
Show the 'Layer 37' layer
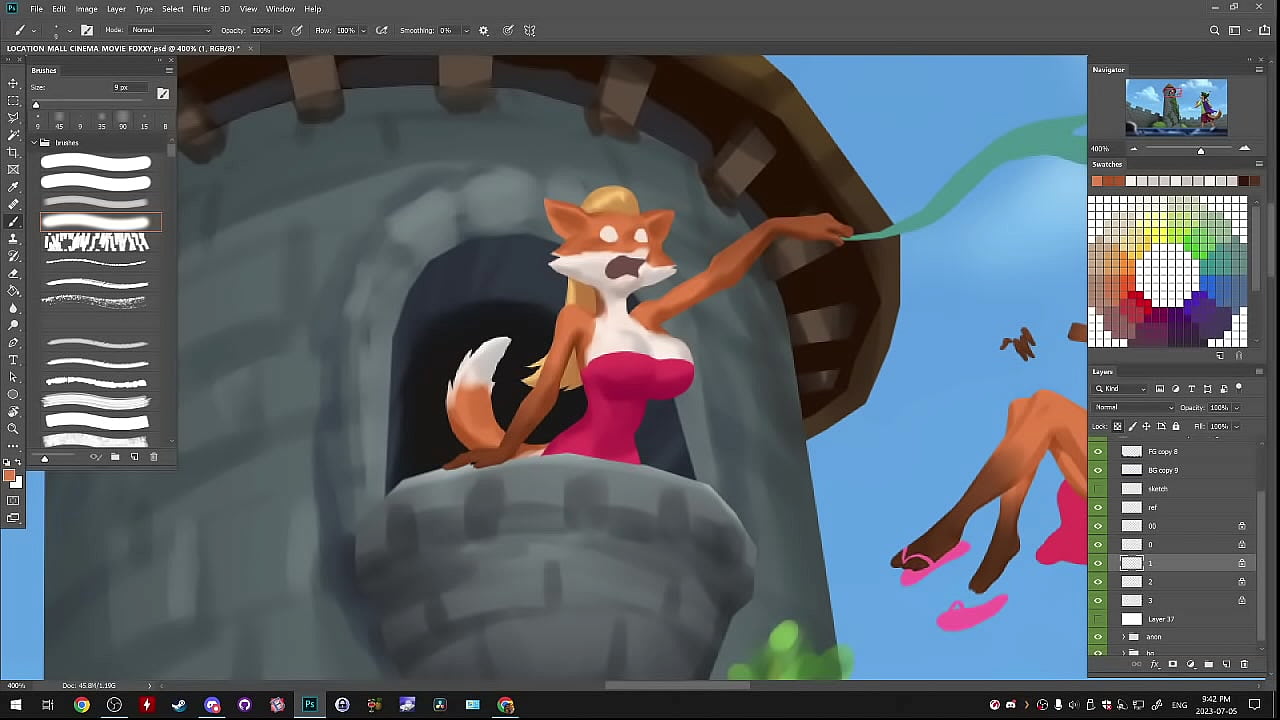(1098, 619)
